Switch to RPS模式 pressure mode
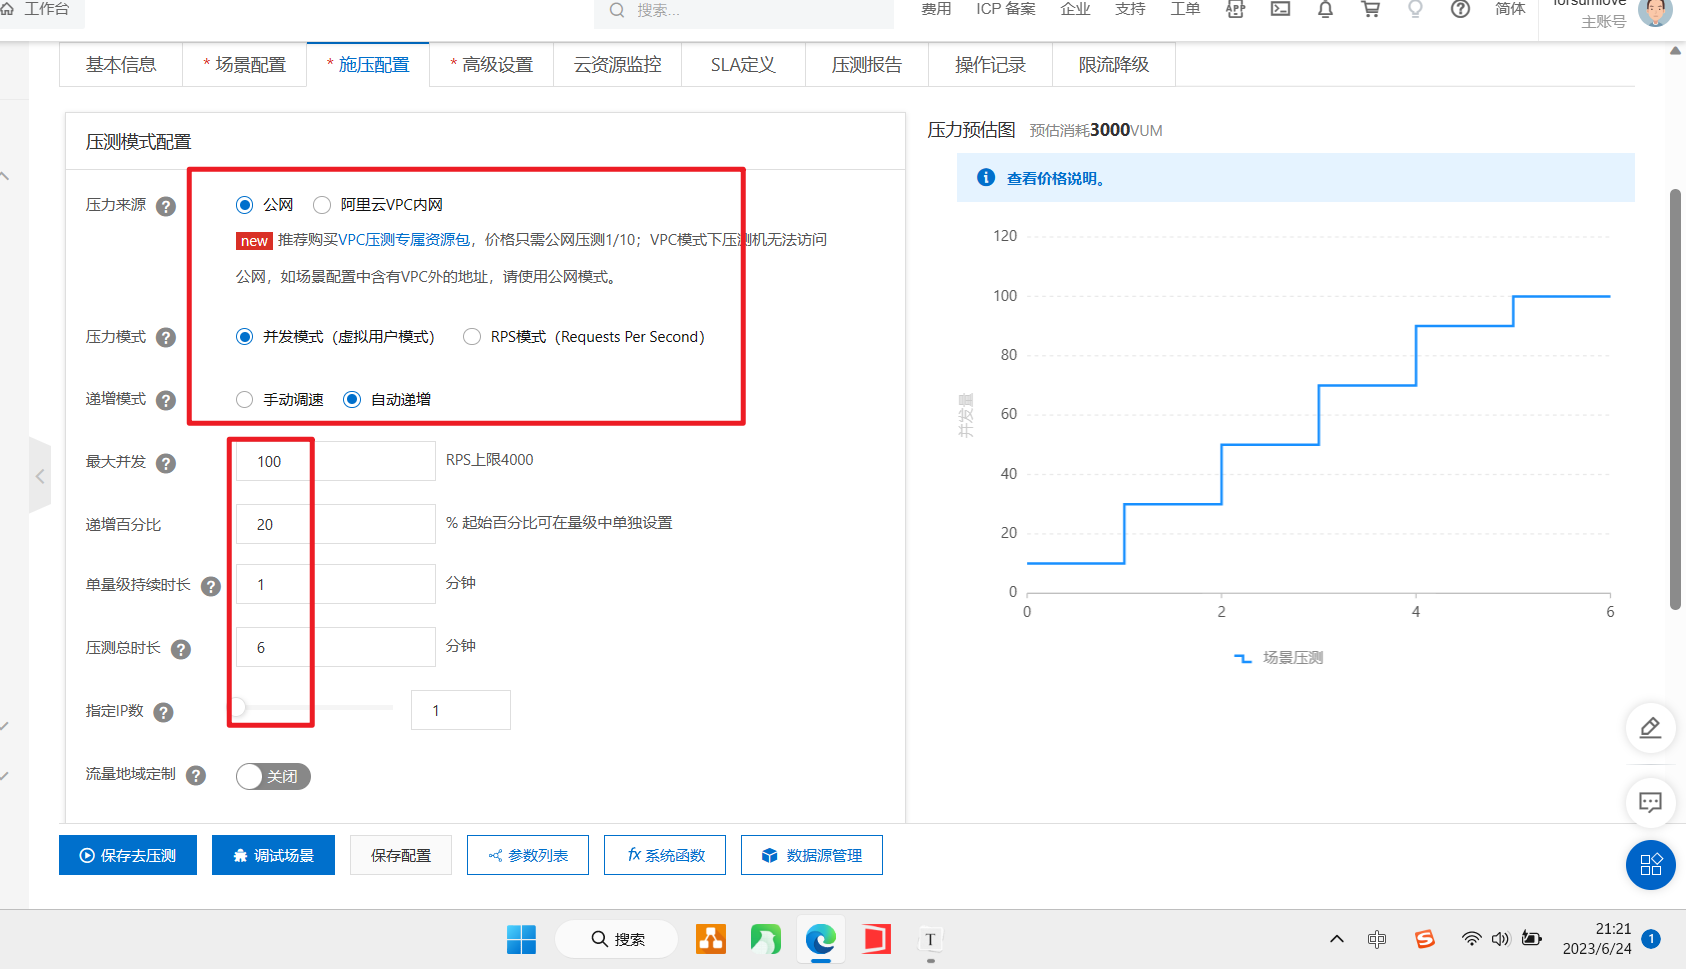This screenshot has width=1686, height=969. 471,337
